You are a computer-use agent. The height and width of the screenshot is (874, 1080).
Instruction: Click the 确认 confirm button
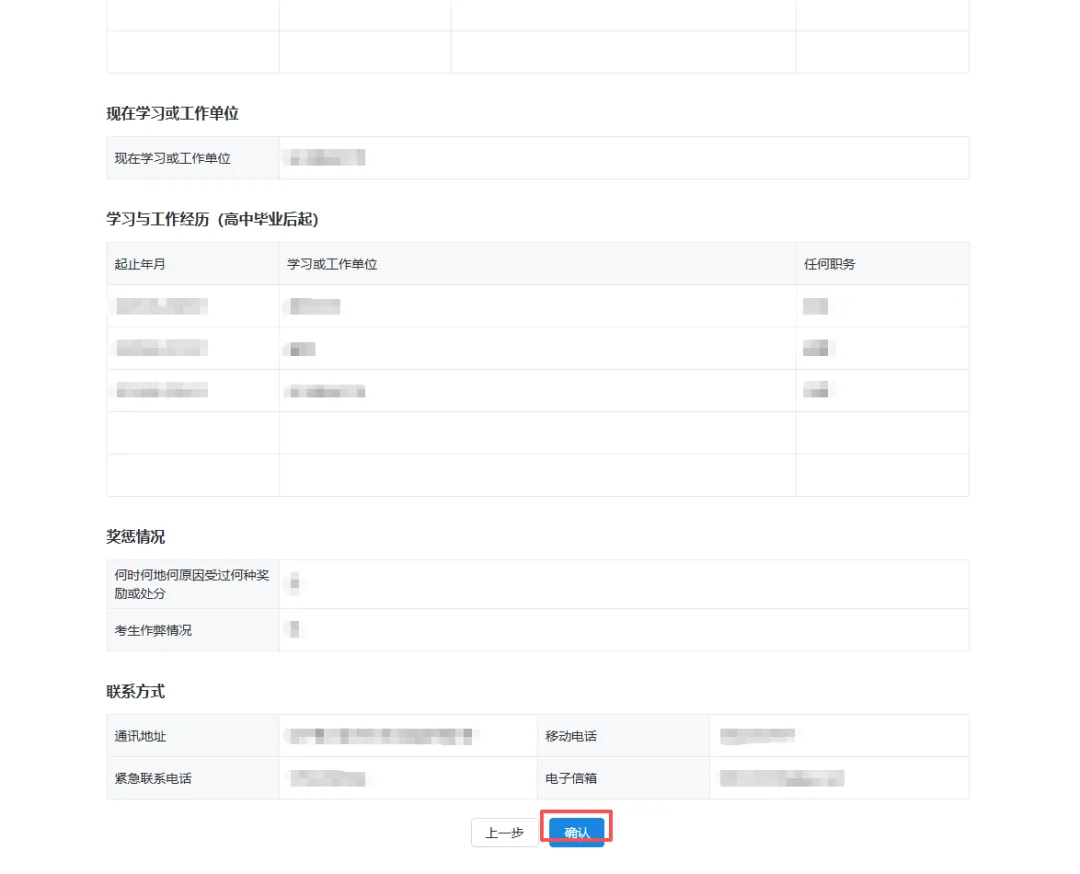[577, 832]
